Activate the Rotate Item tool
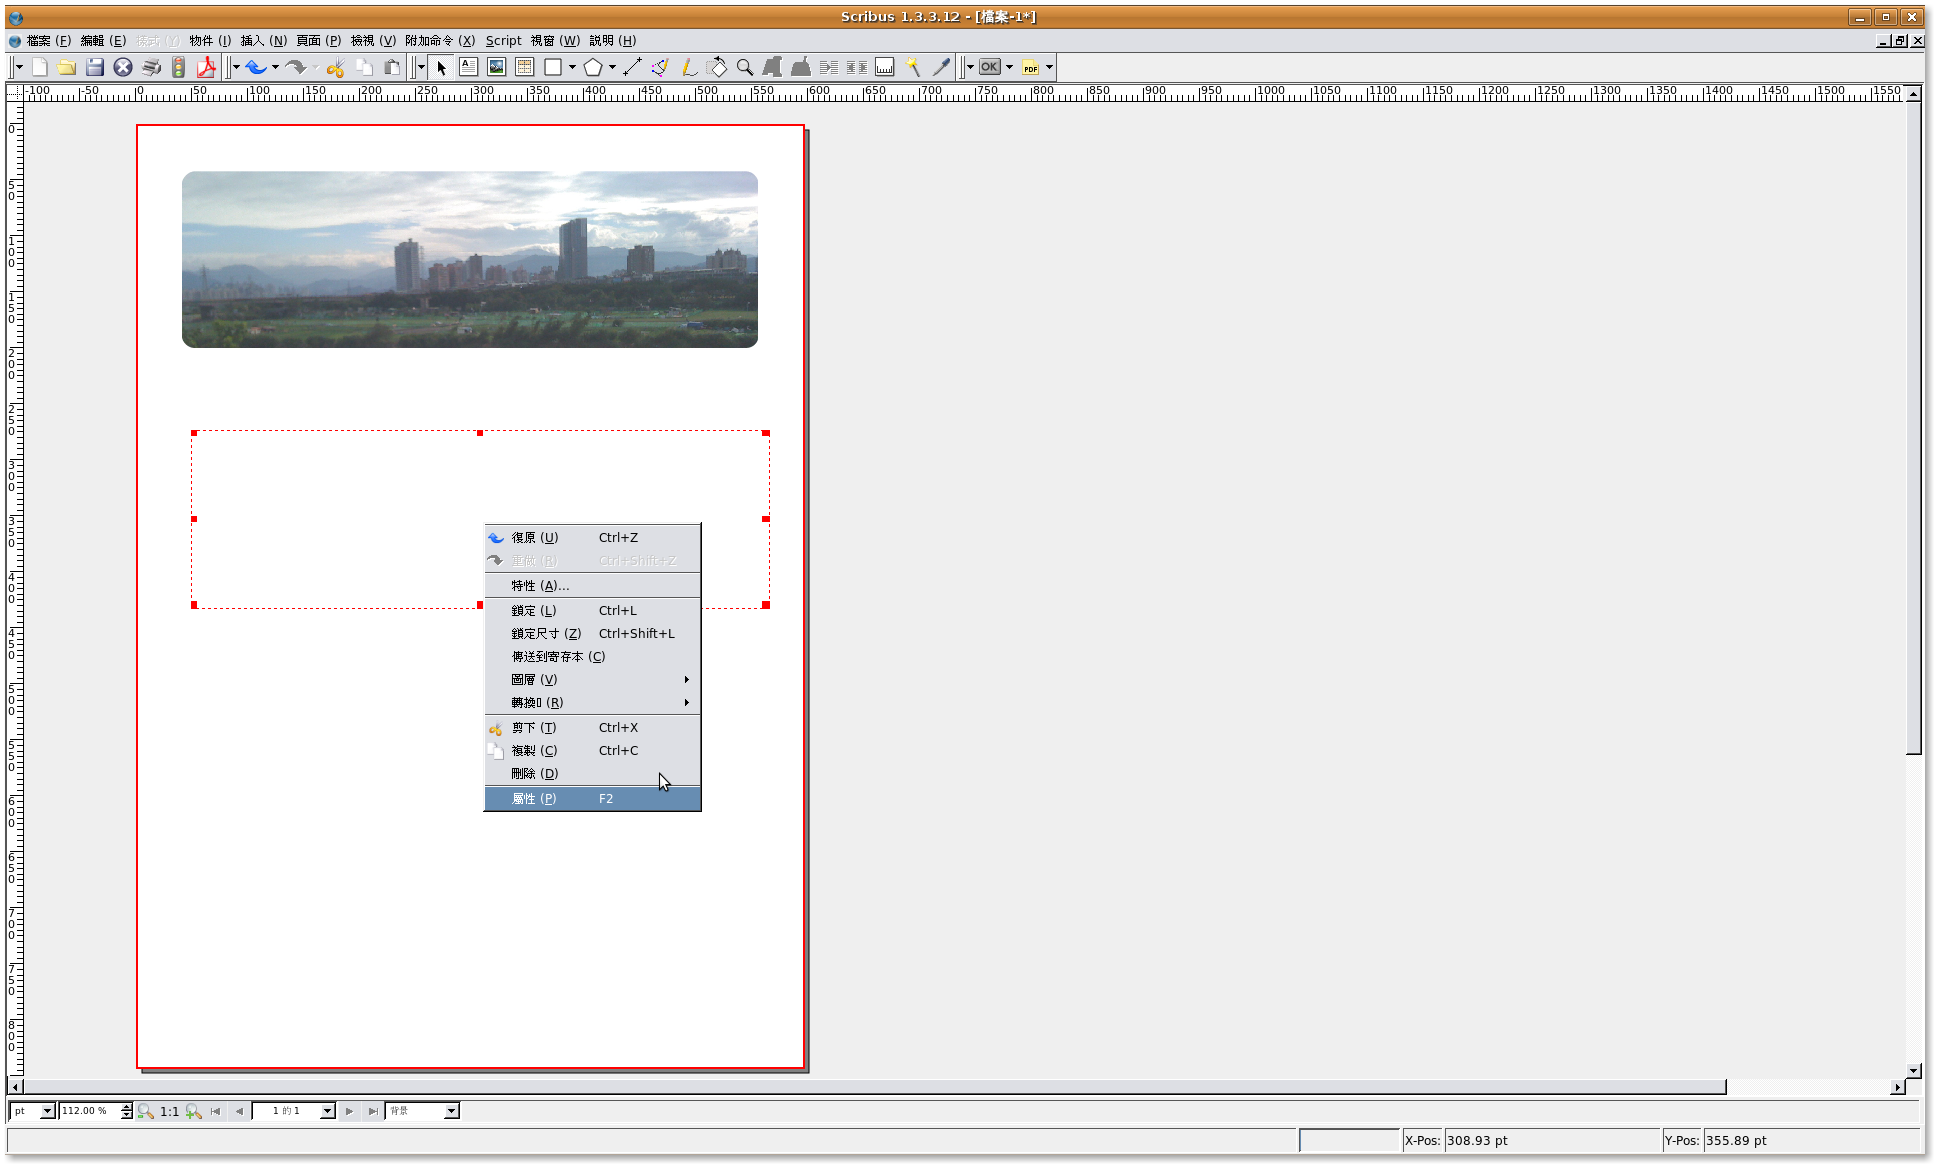 pos(717,67)
